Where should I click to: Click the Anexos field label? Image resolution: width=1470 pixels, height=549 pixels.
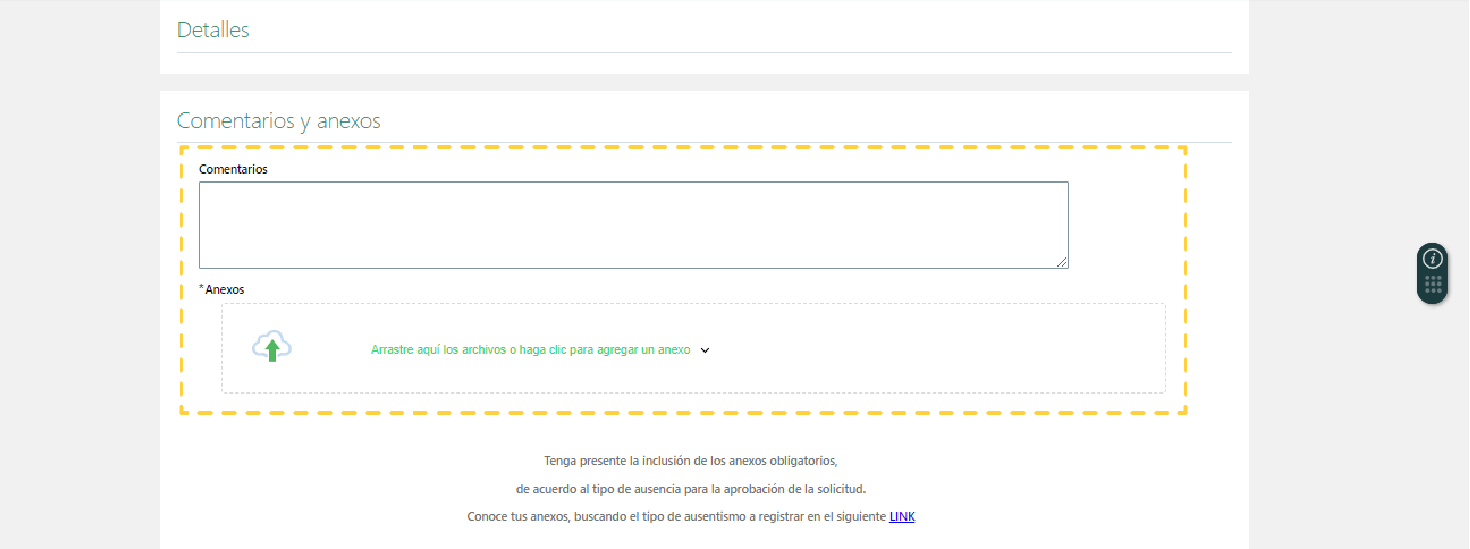[225, 290]
